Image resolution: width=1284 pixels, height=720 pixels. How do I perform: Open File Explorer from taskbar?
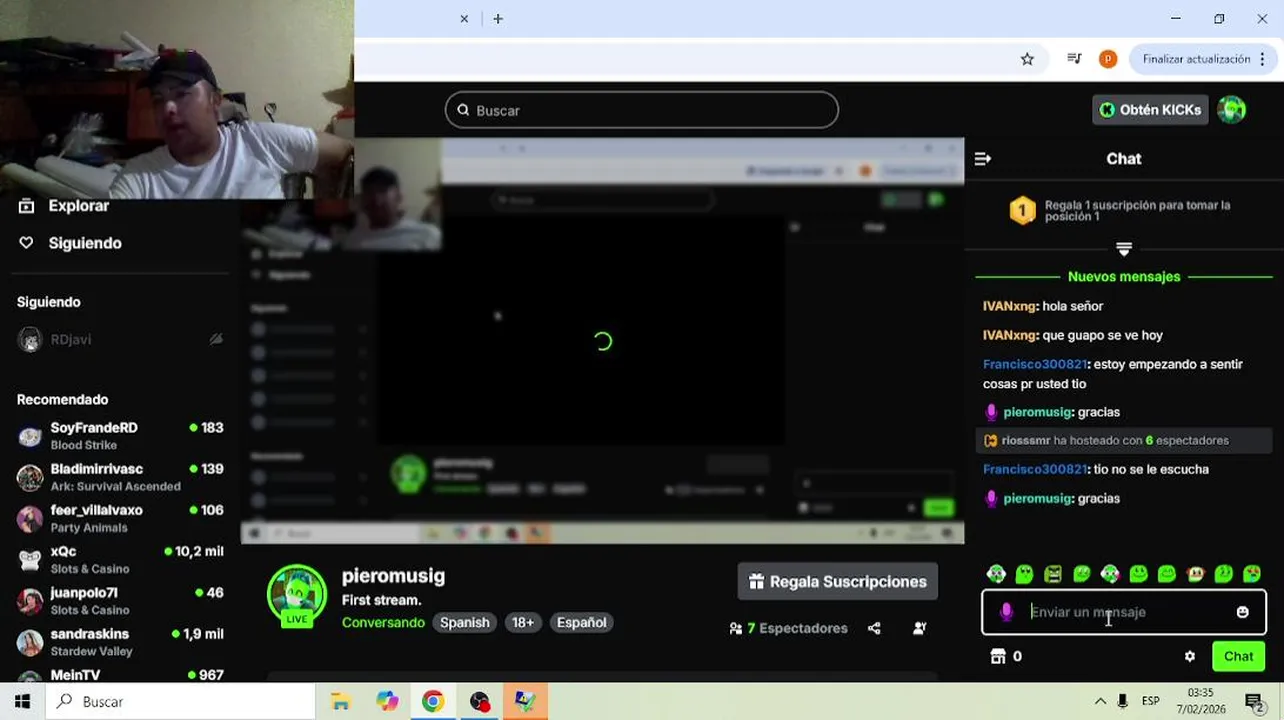340,701
